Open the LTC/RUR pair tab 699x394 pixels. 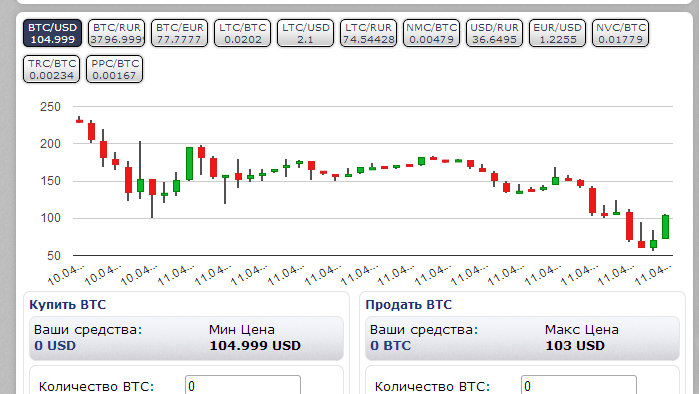pos(368,33)
